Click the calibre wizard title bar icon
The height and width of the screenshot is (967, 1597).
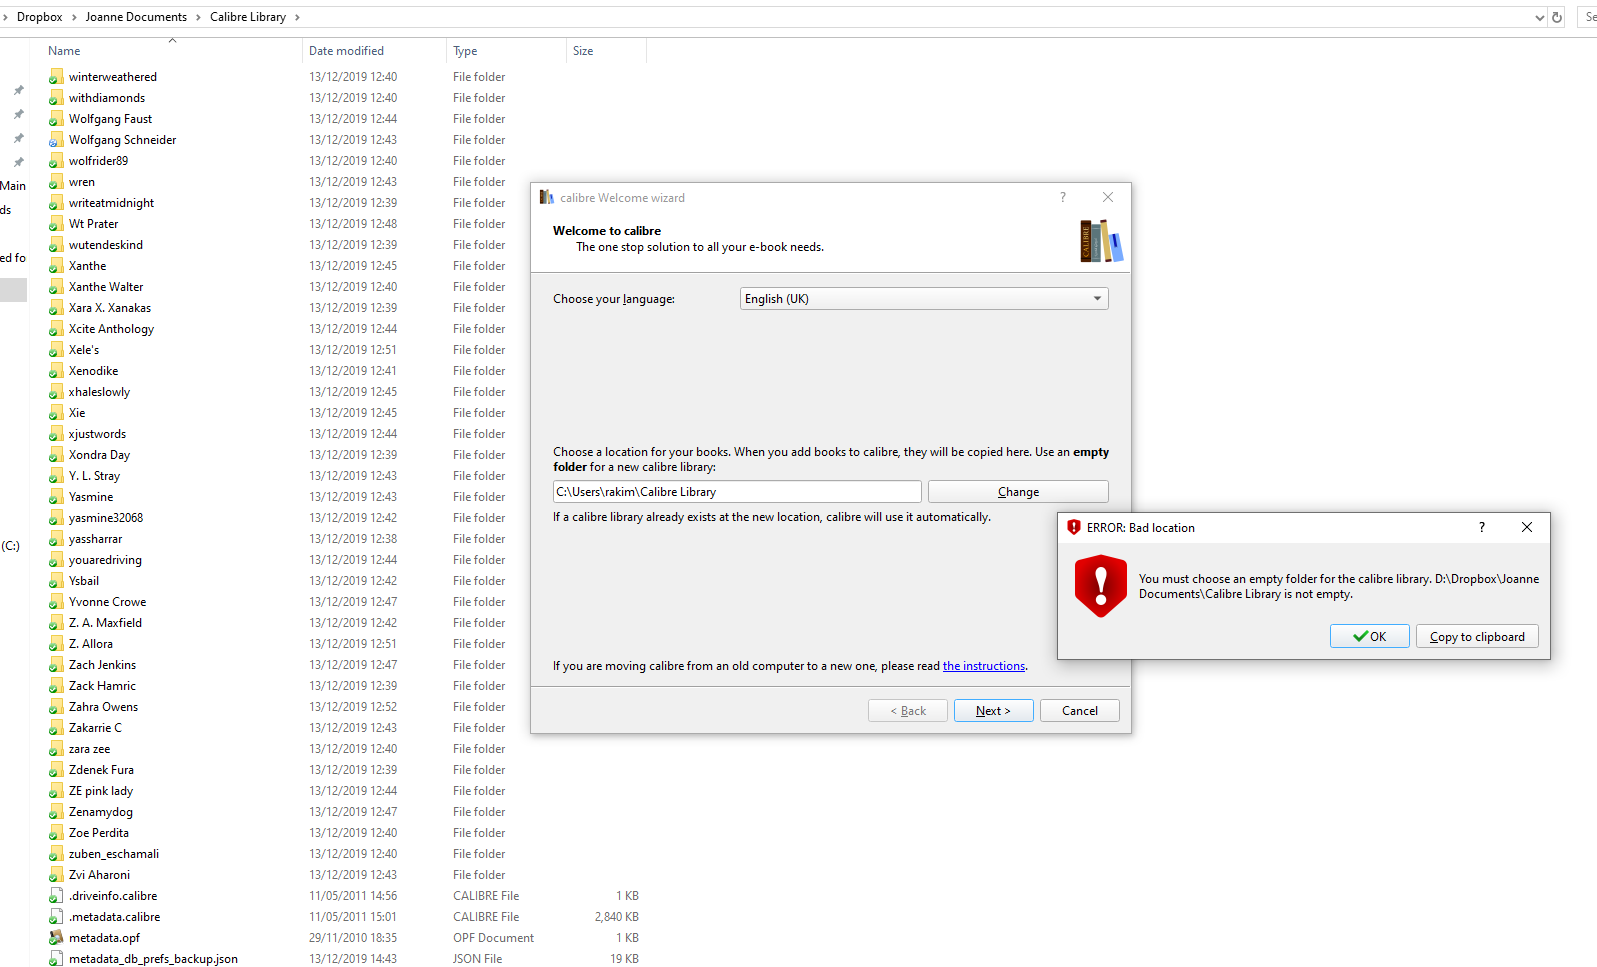pyautogui.click(x=546, y=197)
